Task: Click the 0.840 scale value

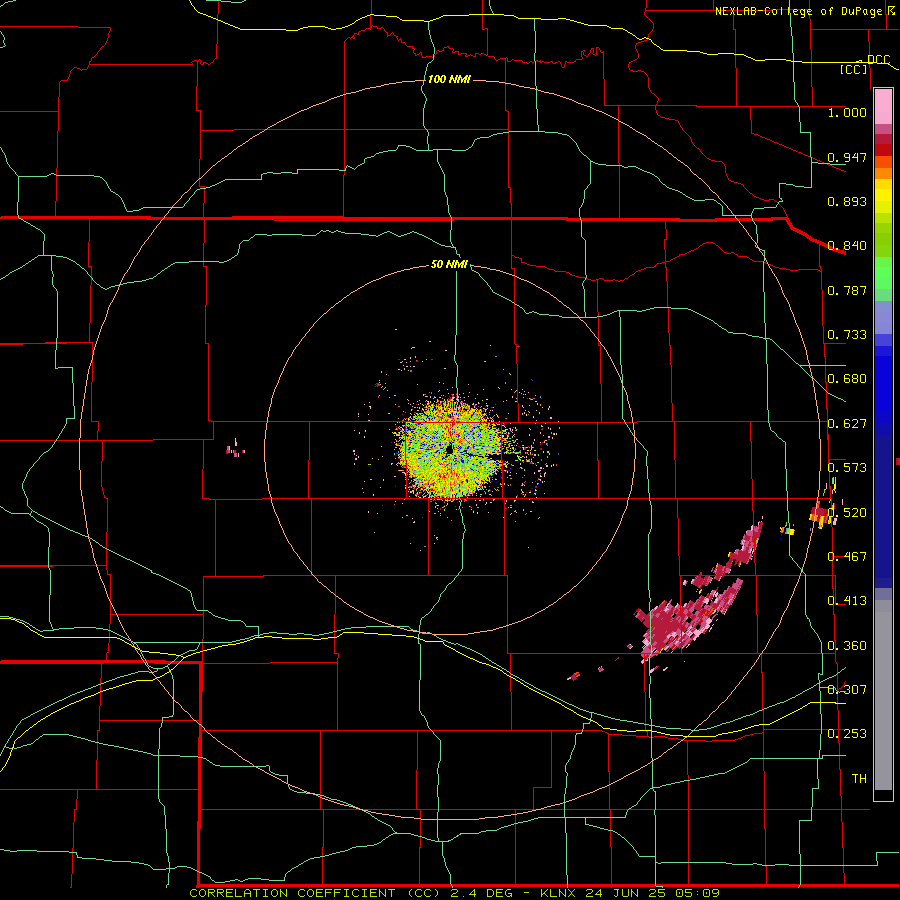Action: 847,246
